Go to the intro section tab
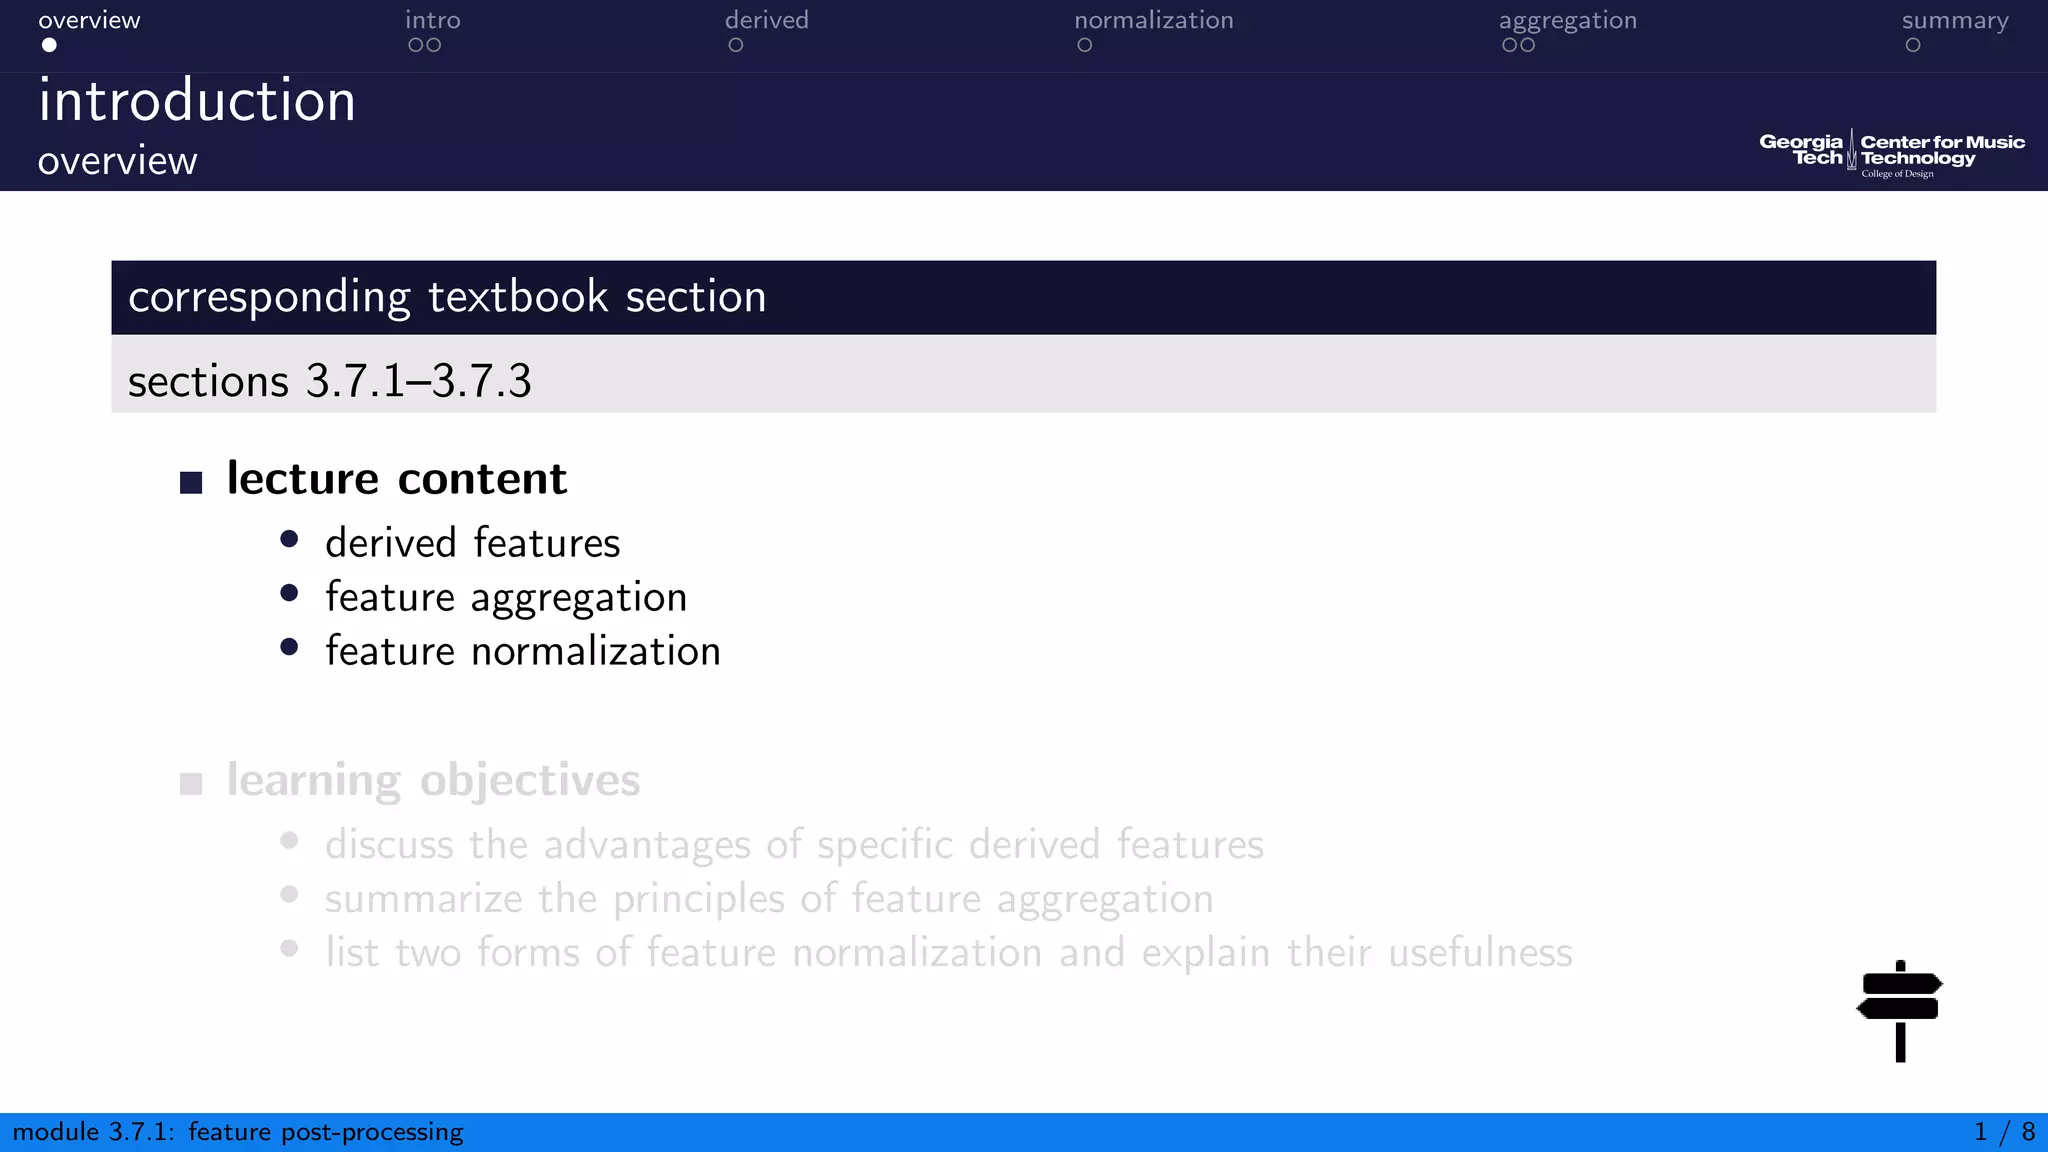Screen dimensions: 2048x1152 click(x=432, y=20)
